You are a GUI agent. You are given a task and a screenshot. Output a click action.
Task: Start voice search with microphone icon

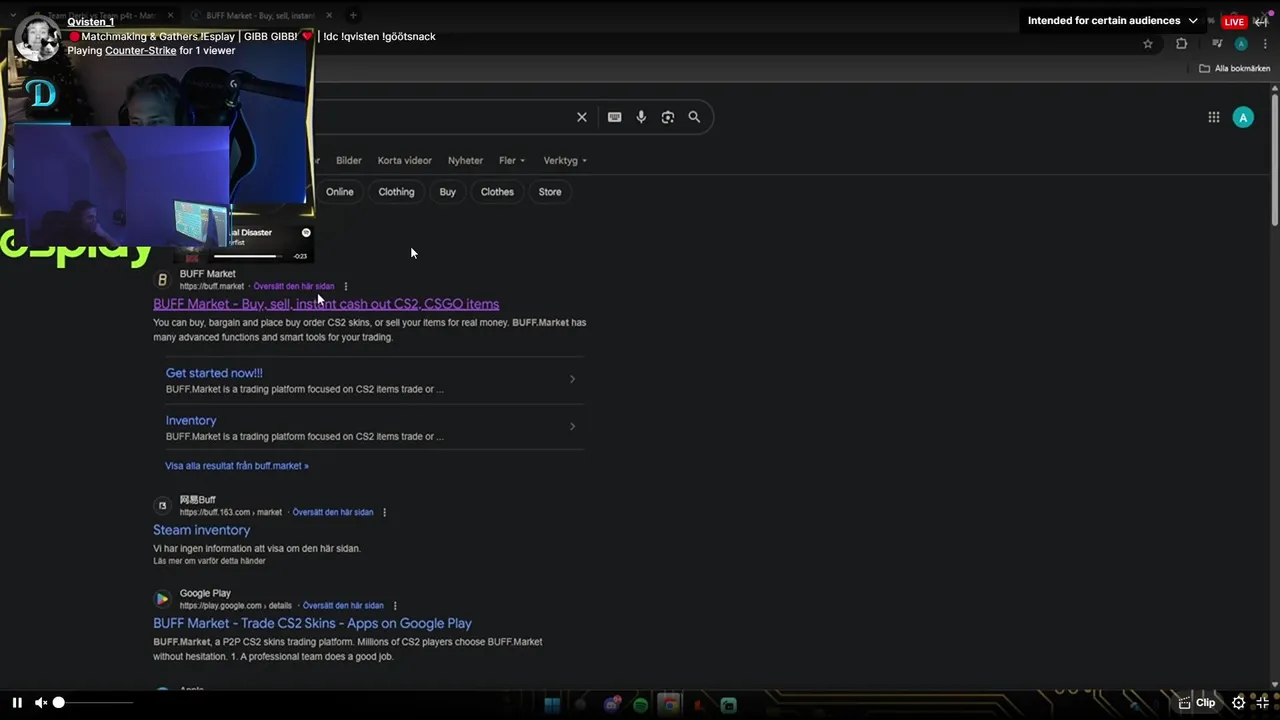(x=641, y=117)
